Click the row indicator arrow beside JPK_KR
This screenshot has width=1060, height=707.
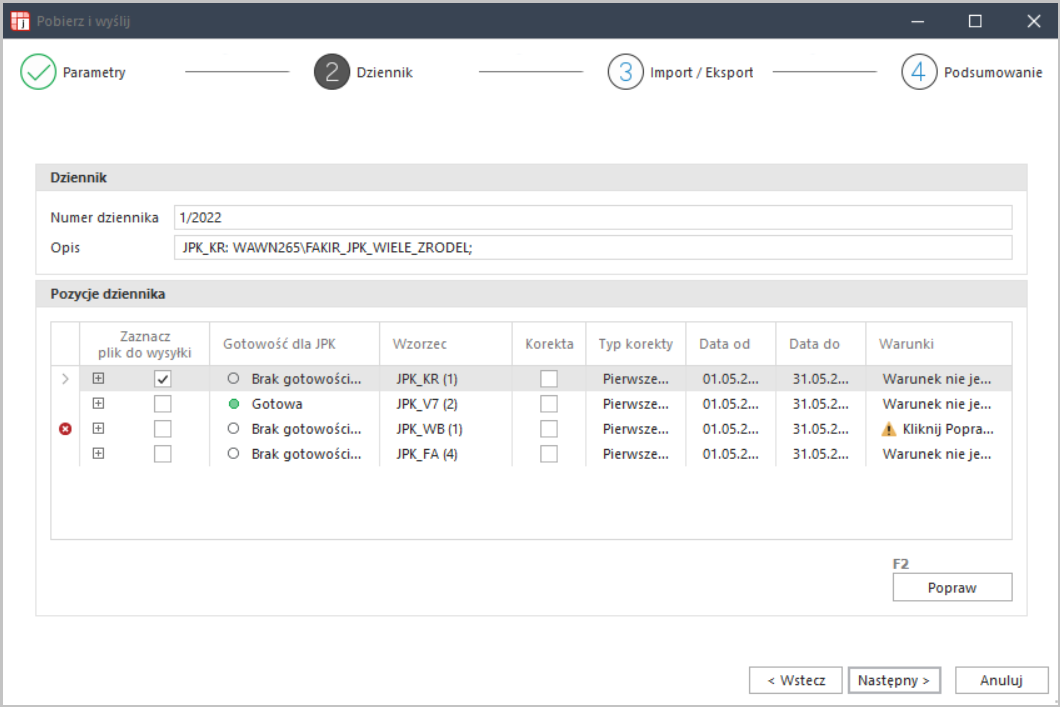(x=66, y=379)
